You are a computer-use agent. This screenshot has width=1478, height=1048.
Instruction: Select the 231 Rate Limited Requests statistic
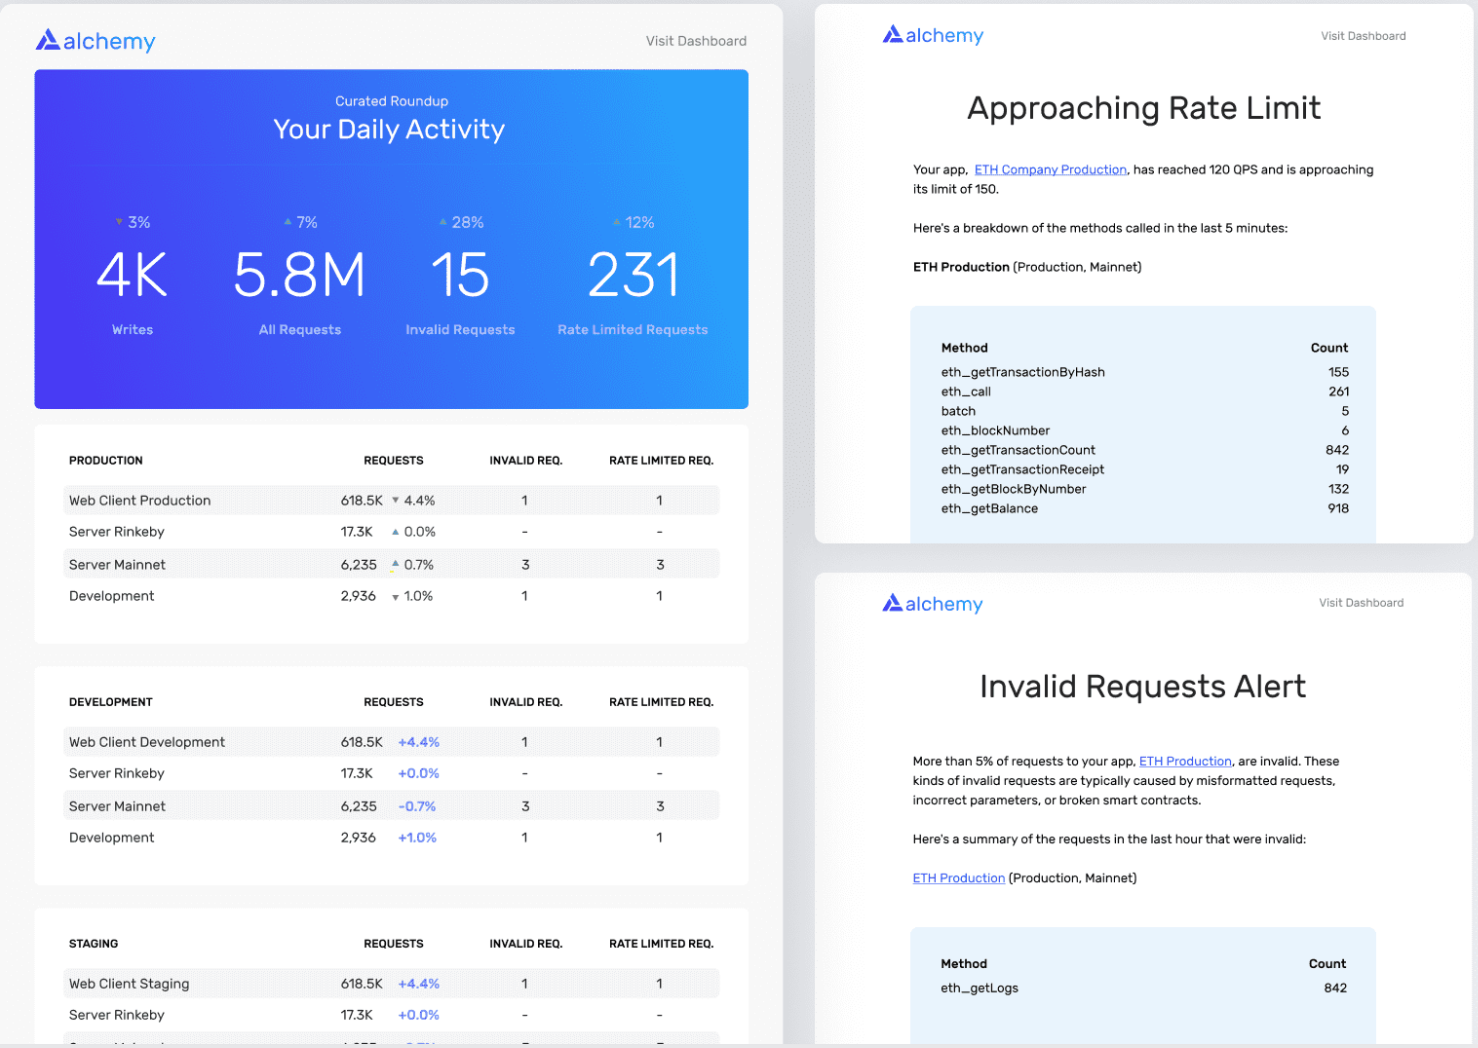pyautogui.click(x=633, y=276)
